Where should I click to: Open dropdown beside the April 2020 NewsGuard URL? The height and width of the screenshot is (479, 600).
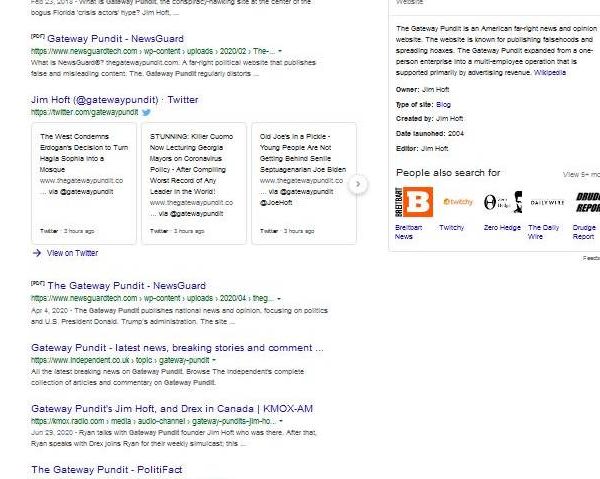click(280, 298)
